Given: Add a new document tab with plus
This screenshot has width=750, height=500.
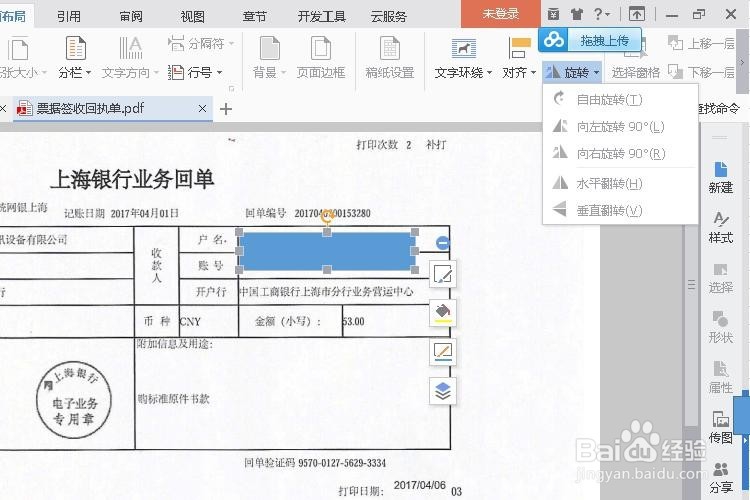Looking at the screenshot, I should click(226, 109).
